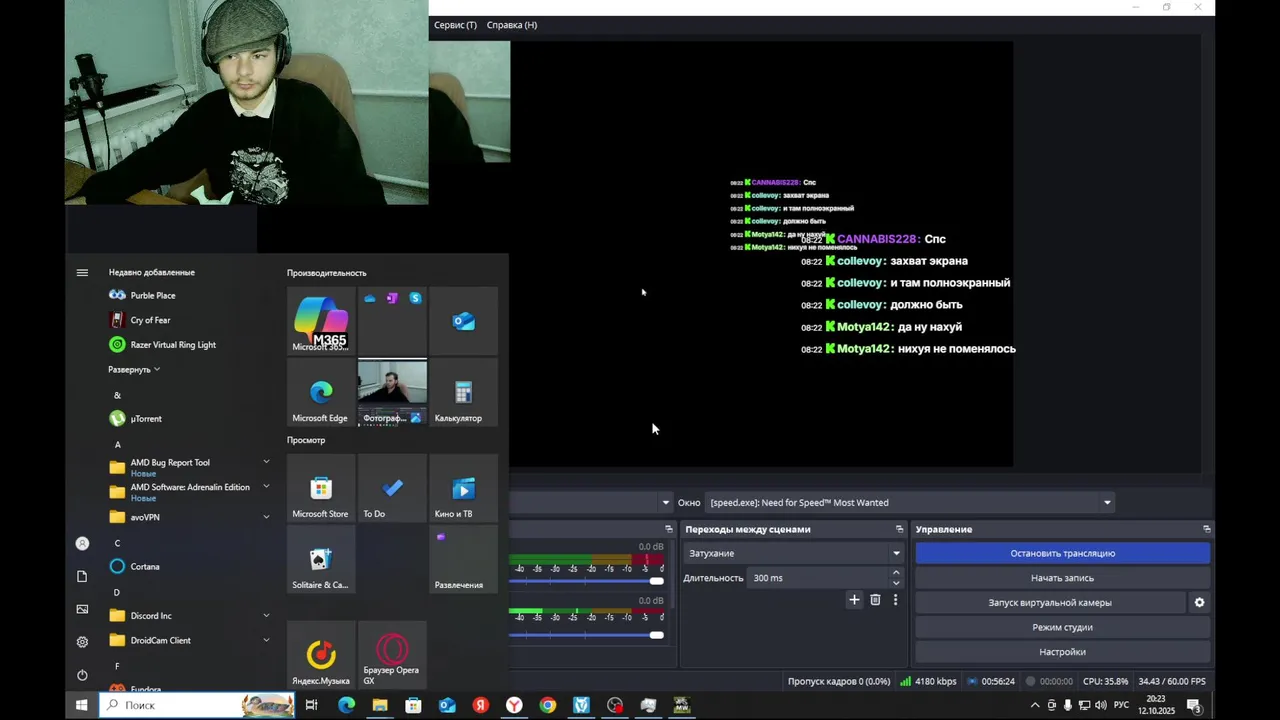The image size is (1280, 720).
Task: Open Google Chrome from the taskbar
Action: tap(547, 705)
